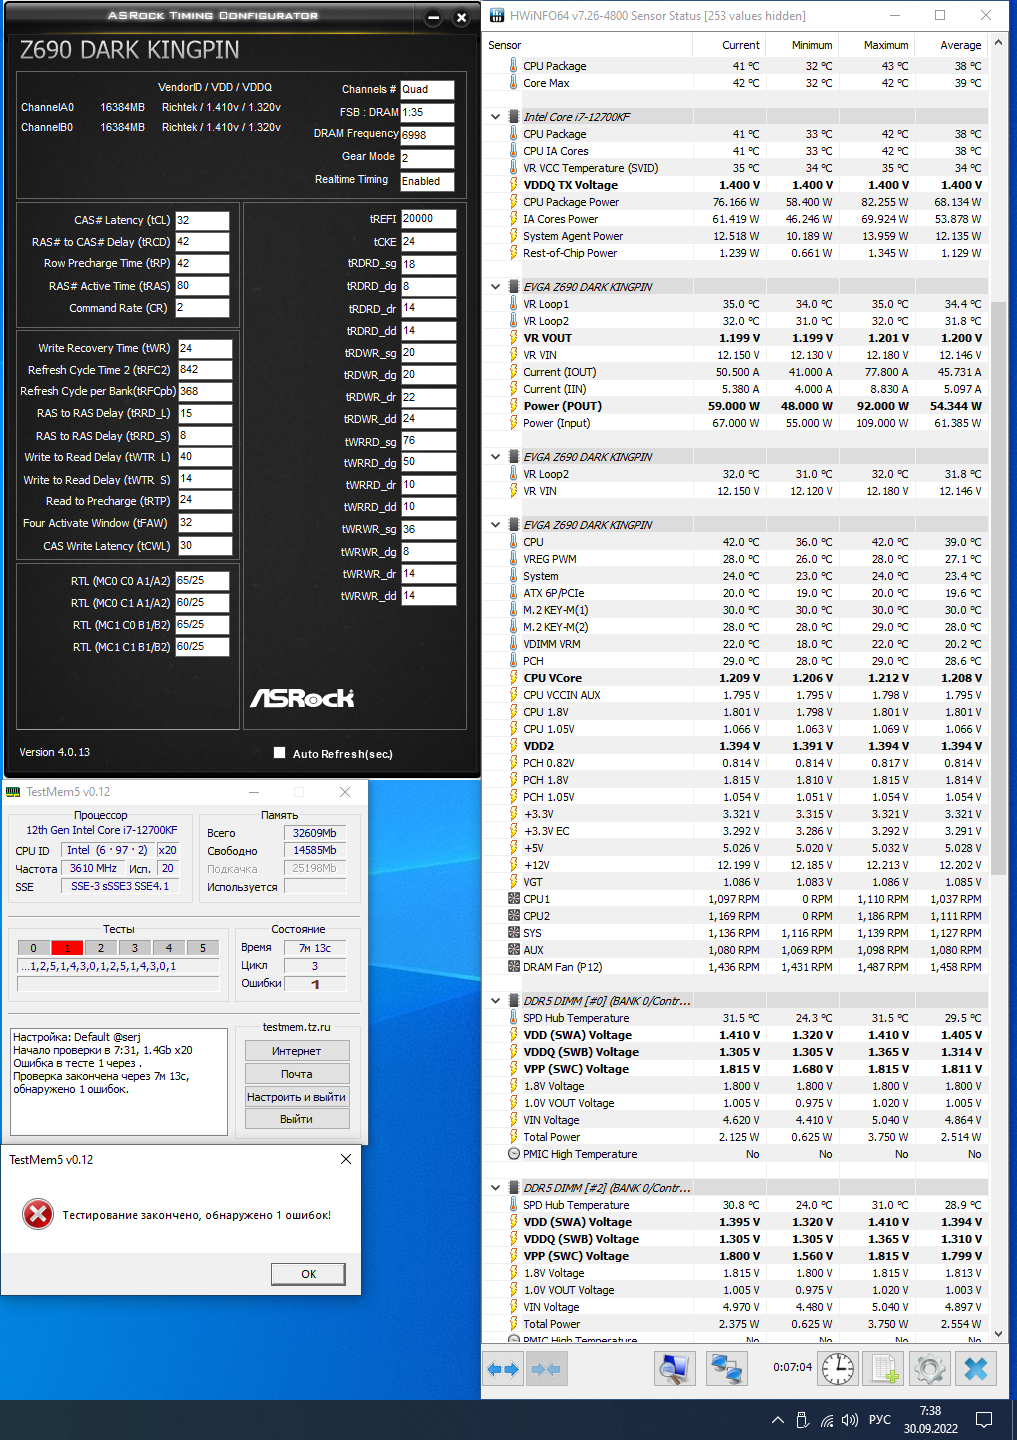Click the Почта button
This screenshot has width=1017, height=1440.
297,1074
